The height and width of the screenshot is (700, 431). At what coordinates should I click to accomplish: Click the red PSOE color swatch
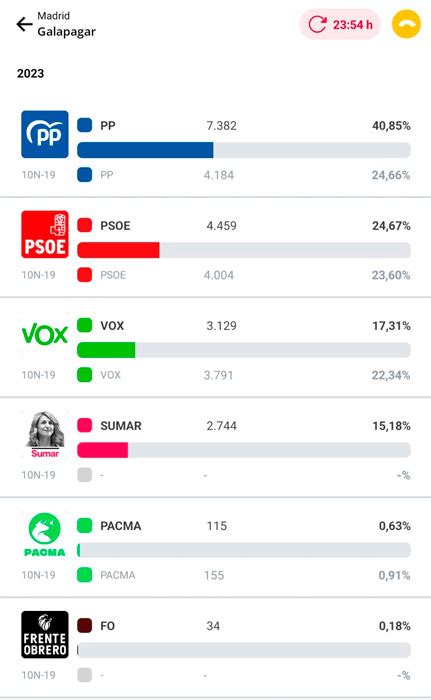click(84, 225)
